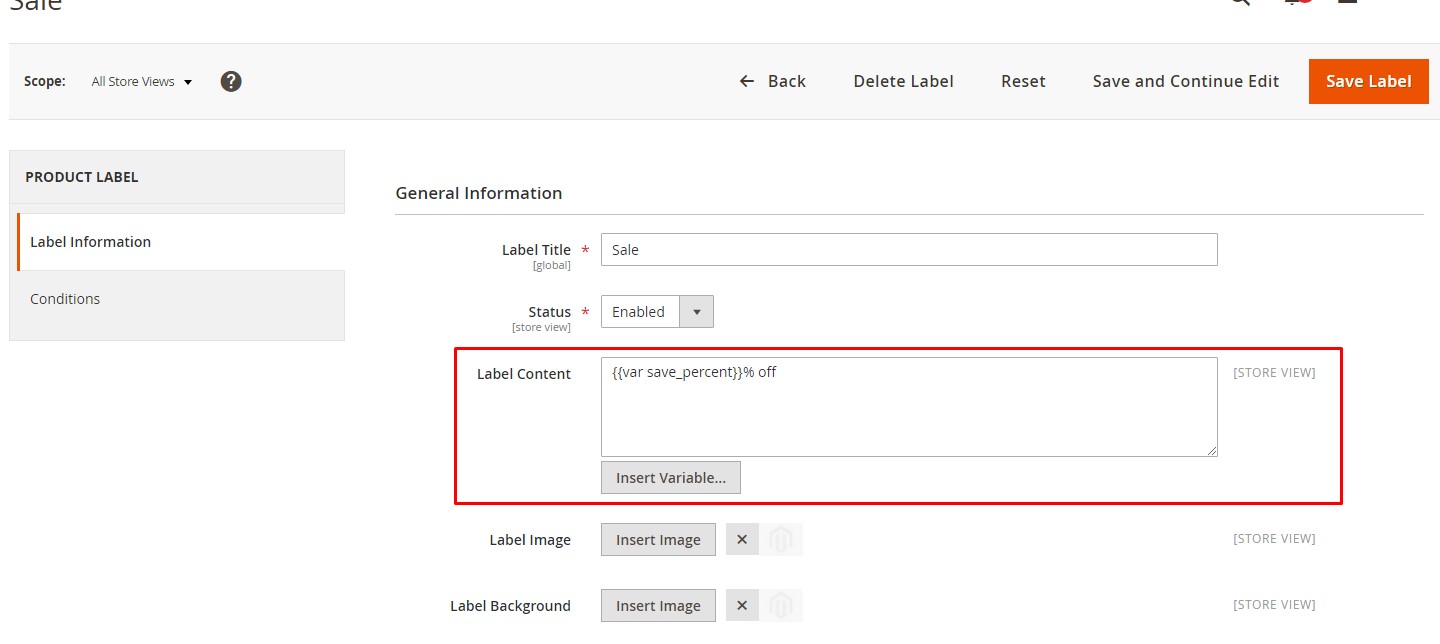Remove Label Background using X icon
Viewport: 1440px width, 644px height.
click(x=742, y=606)
